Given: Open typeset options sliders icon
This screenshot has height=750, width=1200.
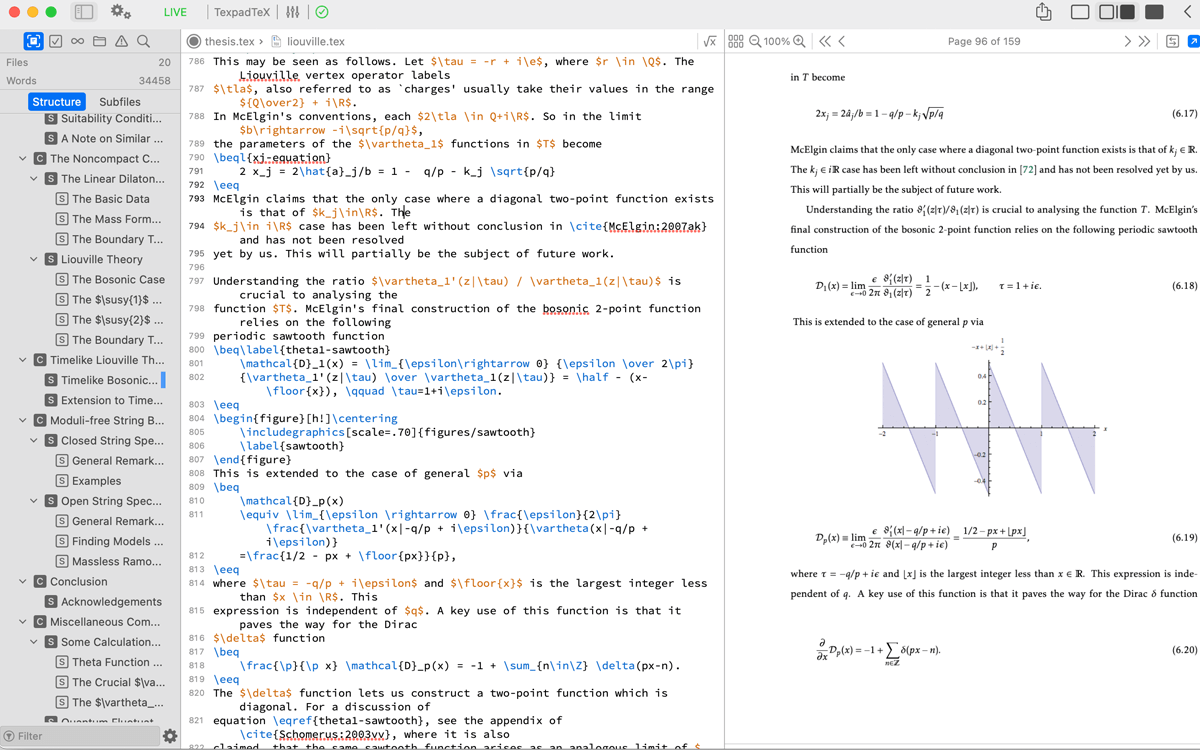Looking at the screenshot, I should [x=293, y=12].
